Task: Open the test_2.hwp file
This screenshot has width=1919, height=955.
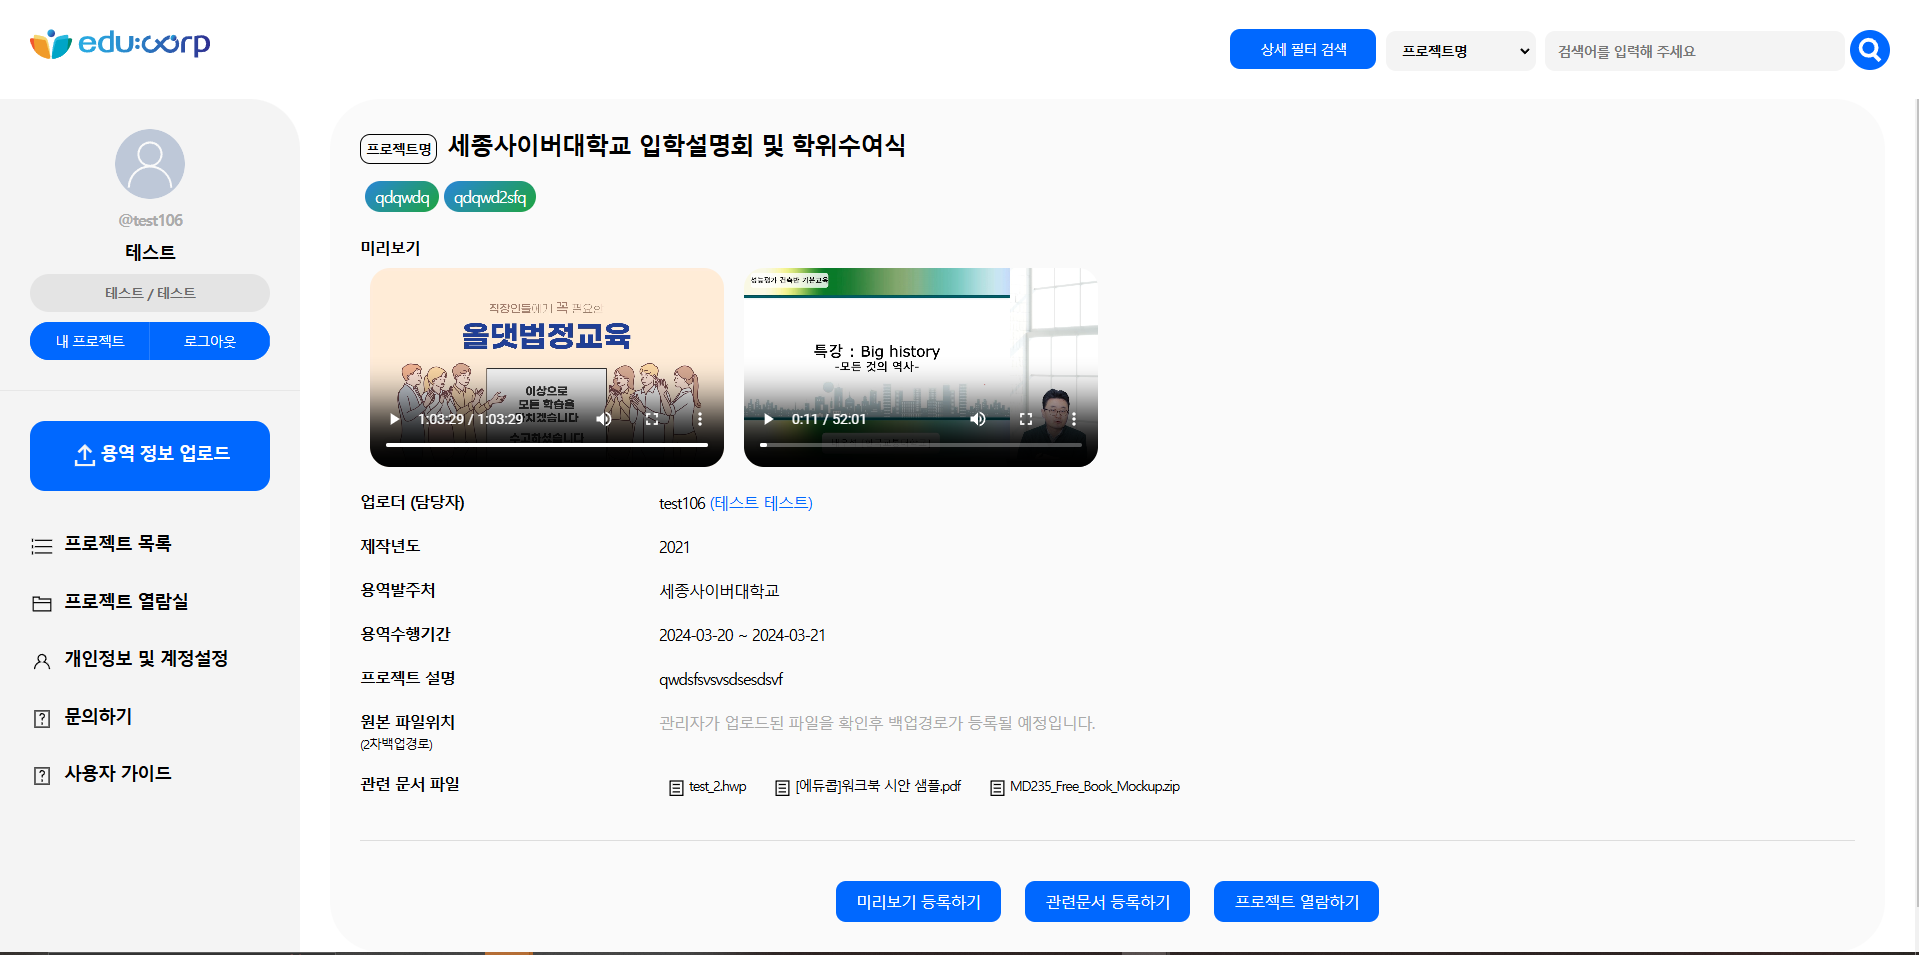Action: point(716,787)
